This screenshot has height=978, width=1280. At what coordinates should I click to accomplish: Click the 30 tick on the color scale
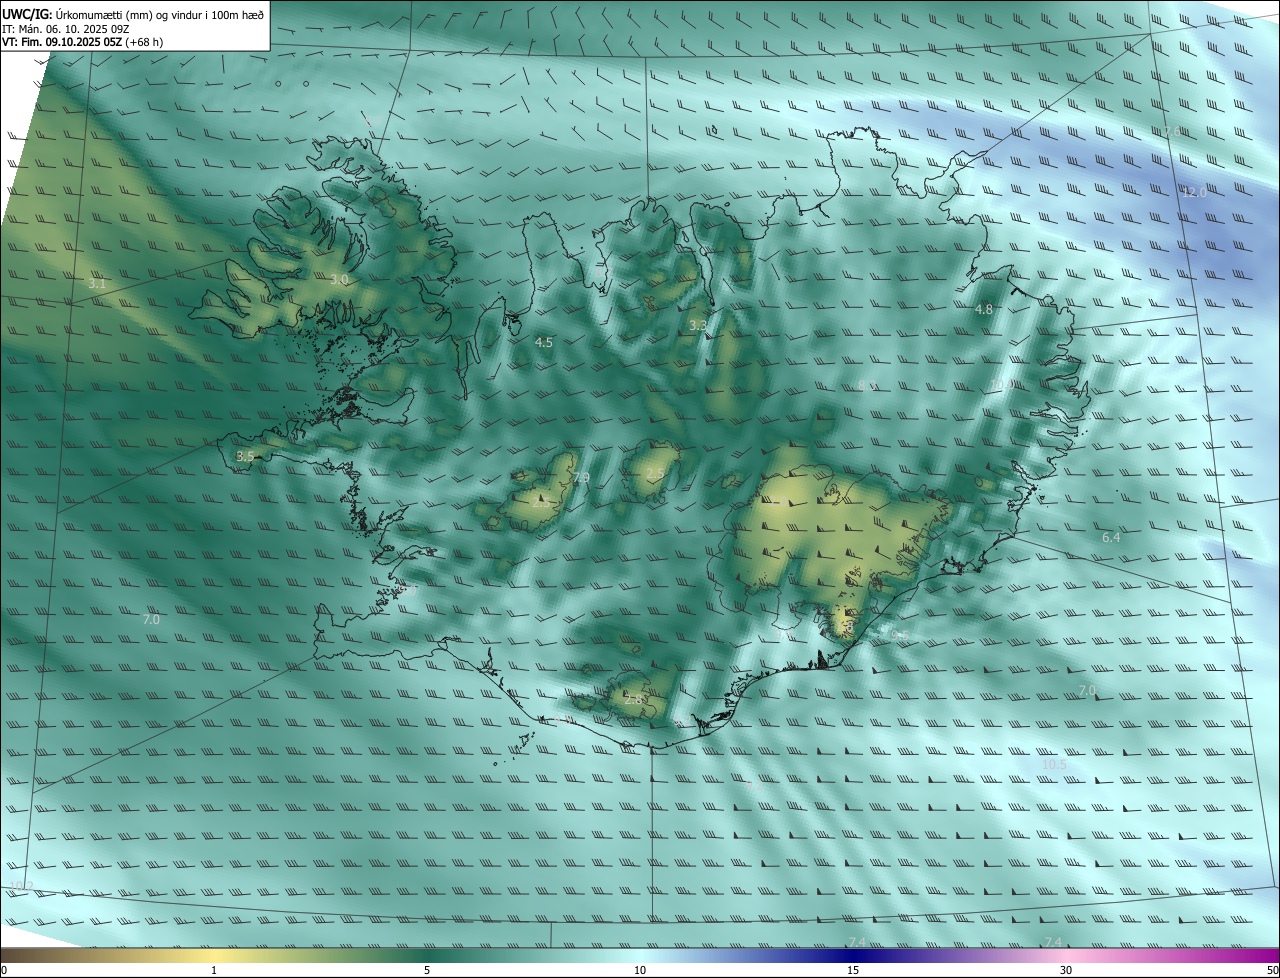(1066, 970)
